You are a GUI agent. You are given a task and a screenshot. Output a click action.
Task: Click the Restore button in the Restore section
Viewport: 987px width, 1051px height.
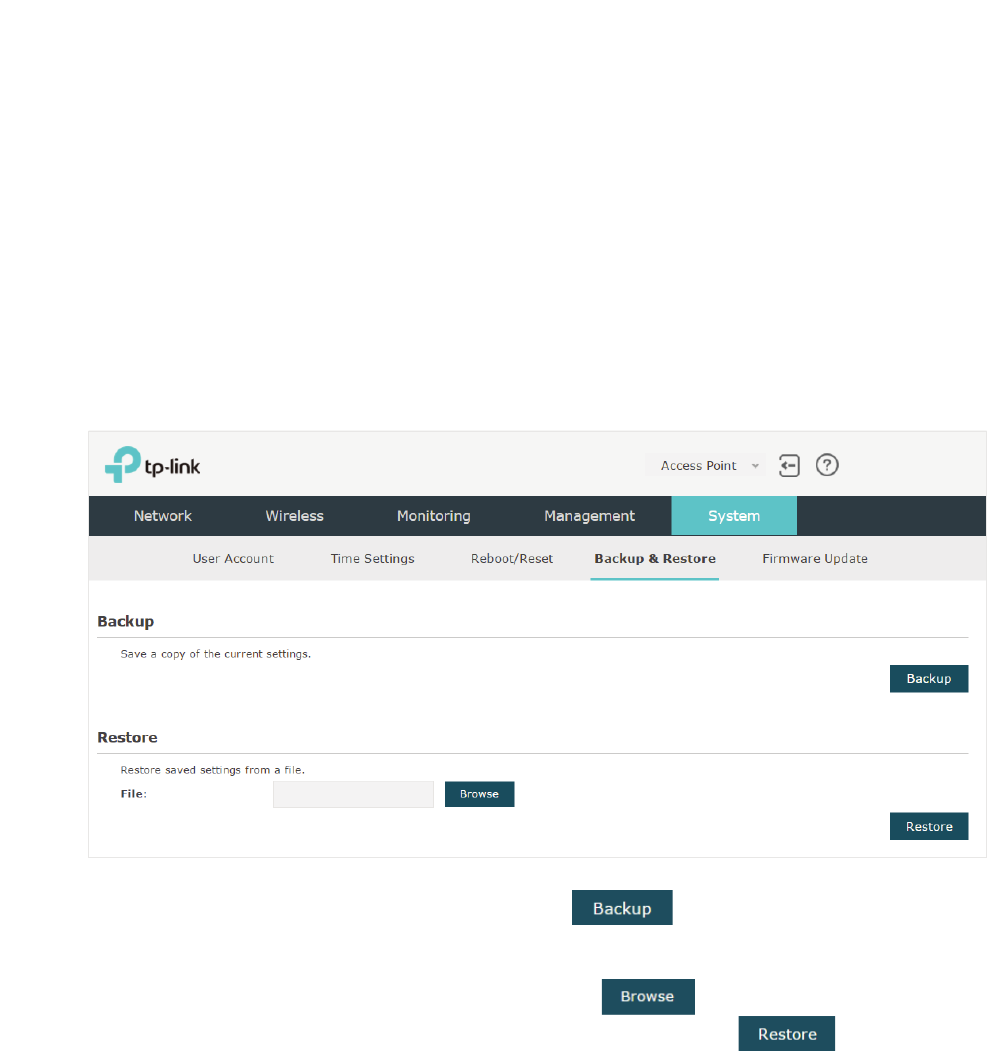click(x=929, y=826)
